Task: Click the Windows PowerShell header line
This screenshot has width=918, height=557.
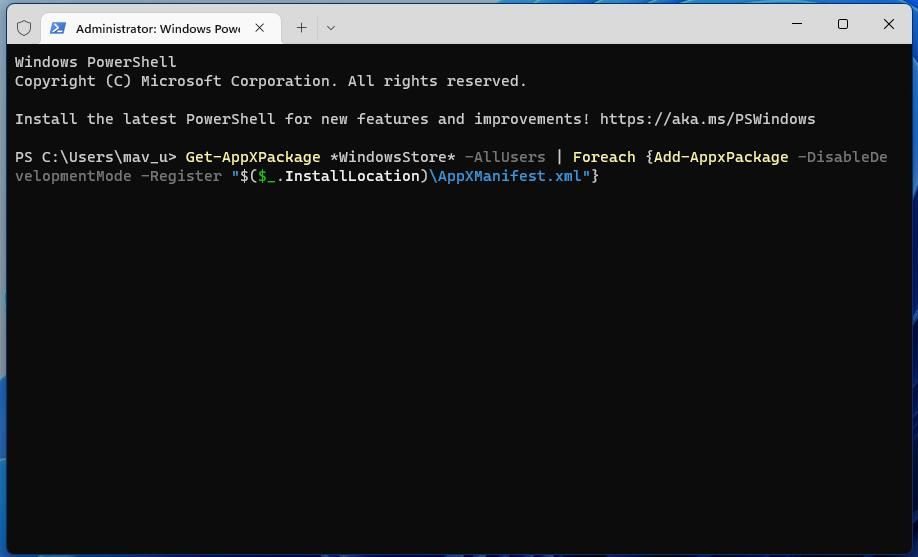Action: (95, 62)
